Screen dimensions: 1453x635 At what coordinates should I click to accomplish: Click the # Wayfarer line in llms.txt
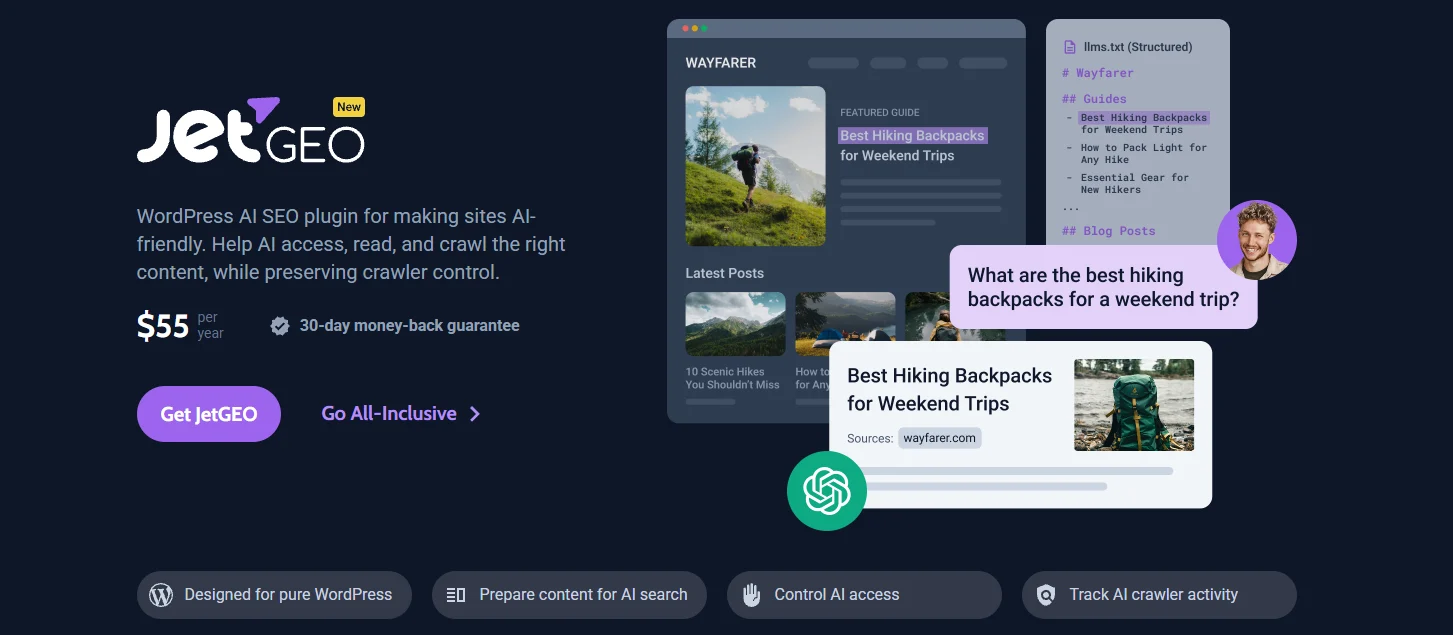(1098, 73)
